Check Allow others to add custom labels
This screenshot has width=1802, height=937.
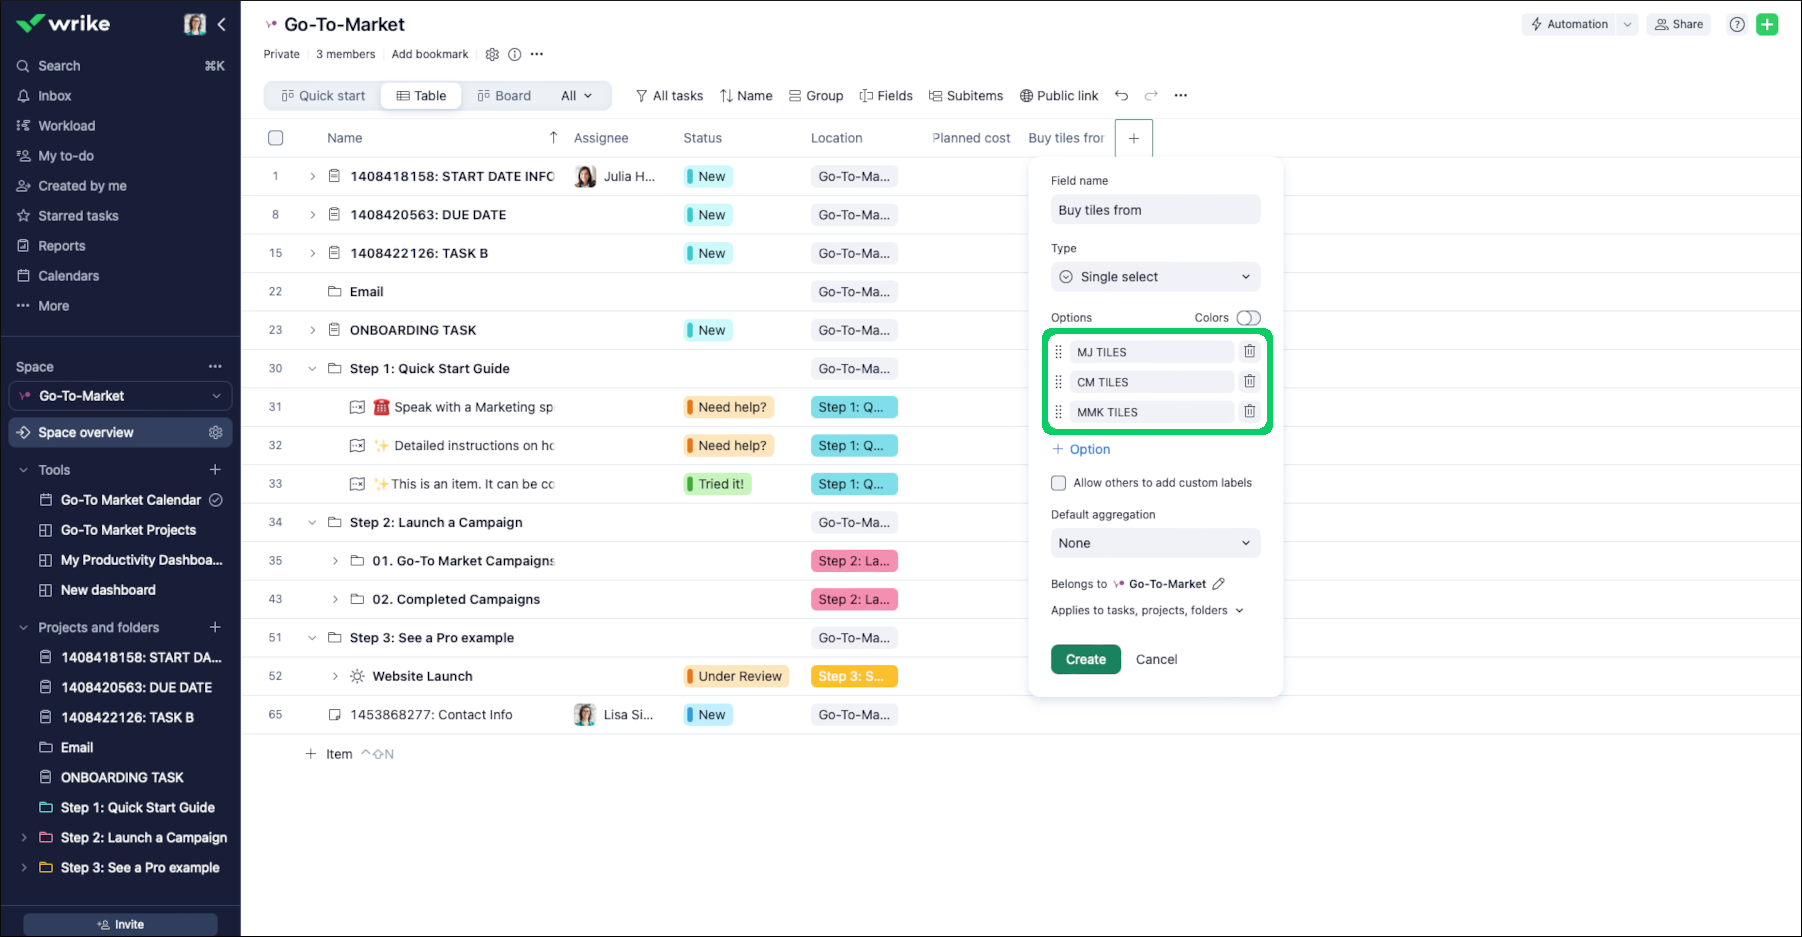[1058, 483]
